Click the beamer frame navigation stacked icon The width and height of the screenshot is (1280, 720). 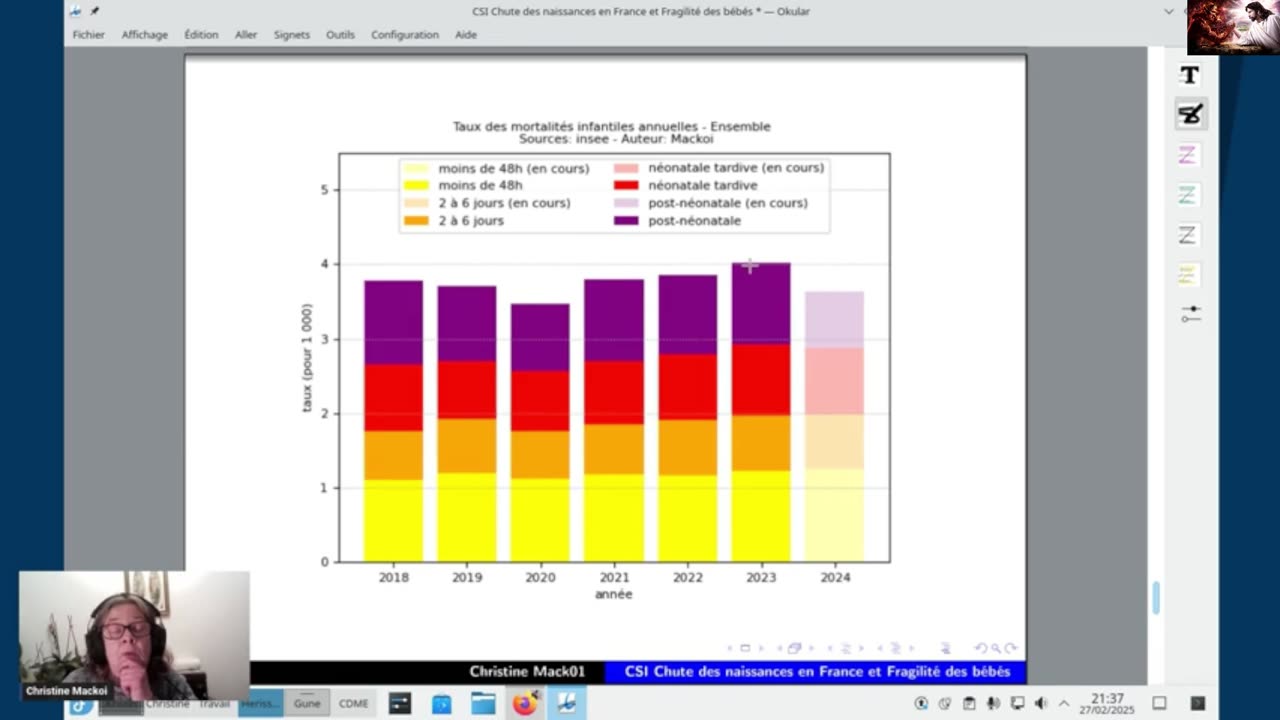click(795, 648)
